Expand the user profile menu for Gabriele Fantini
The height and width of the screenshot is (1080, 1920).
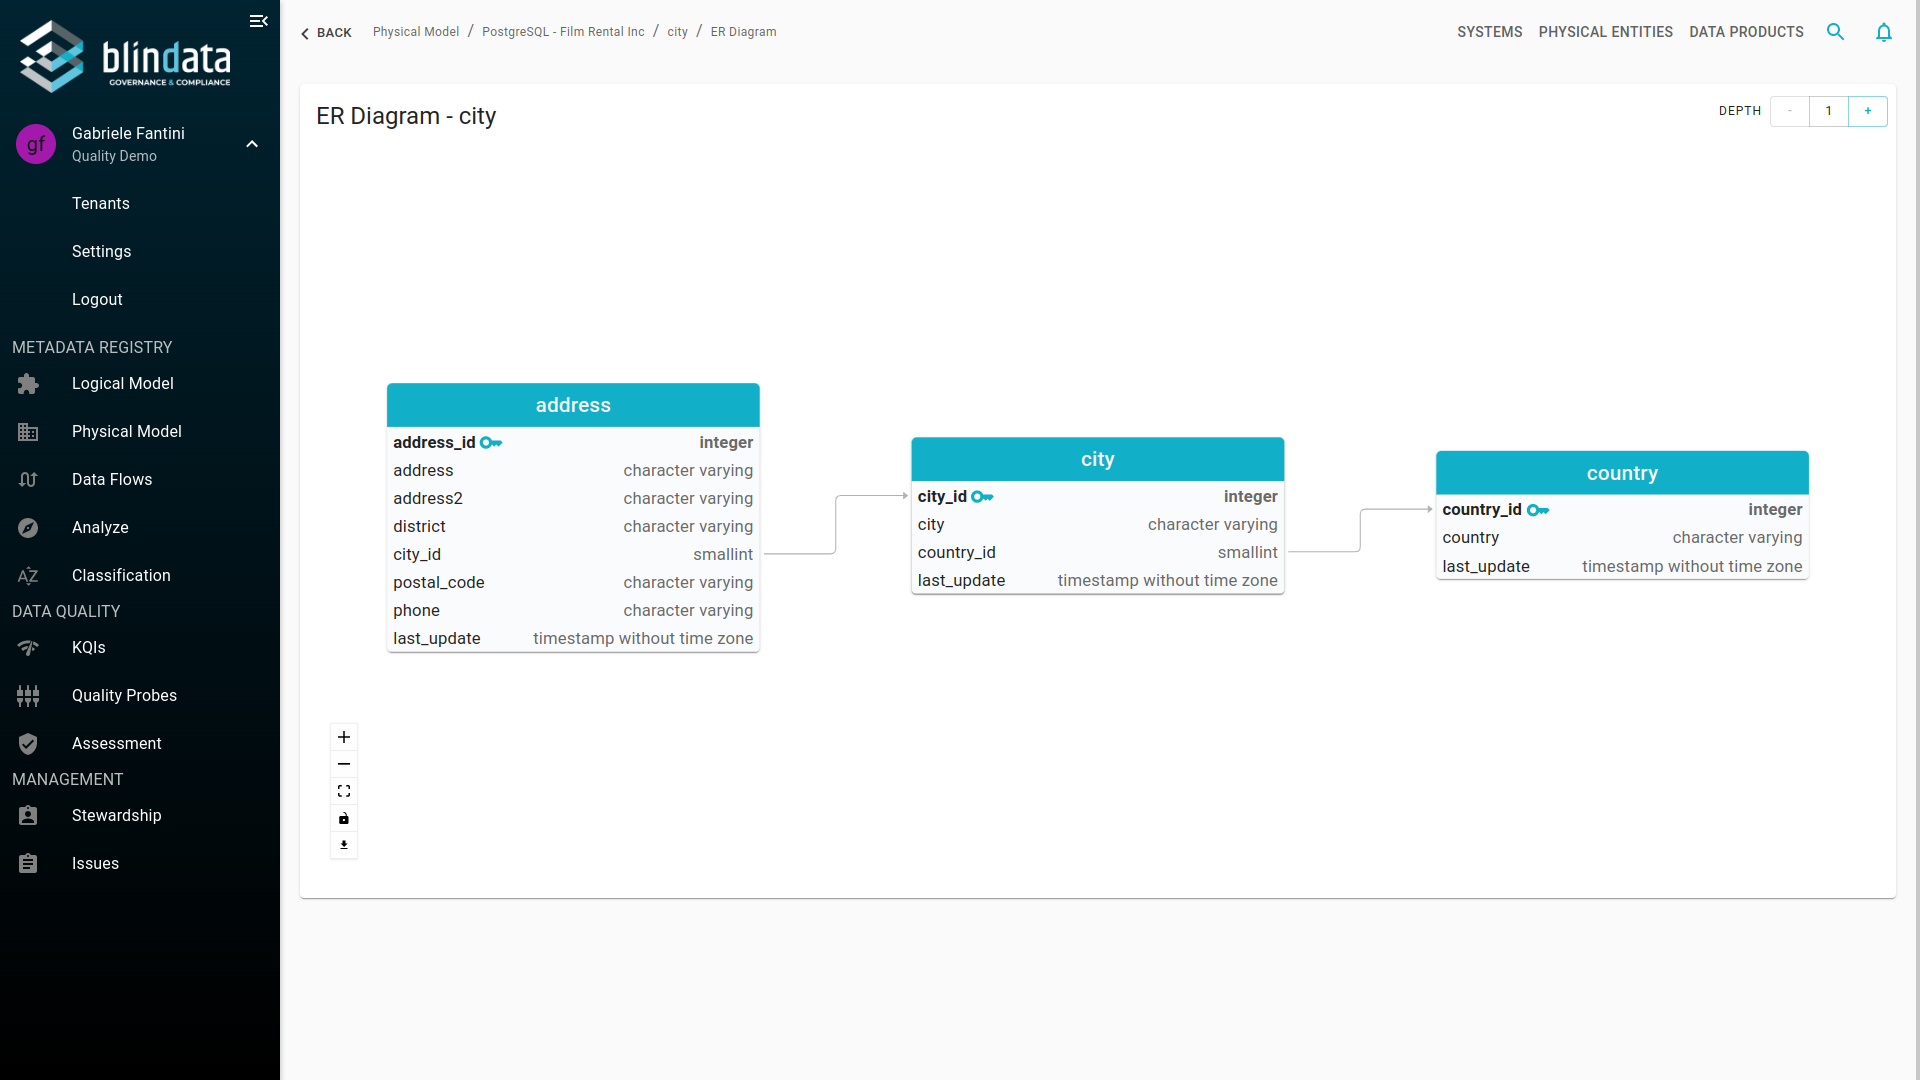(251, 144)
